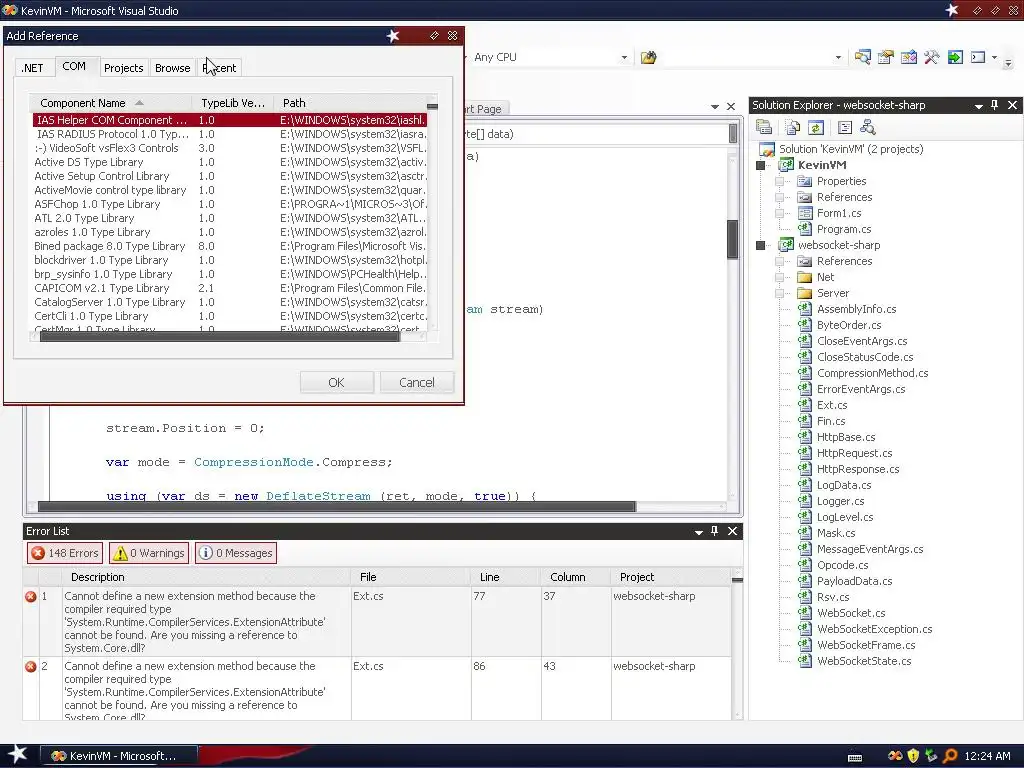The width and height of the screenshot is (1024, 768).
Task: Click the Server folder icon
Action: [805, 293]
